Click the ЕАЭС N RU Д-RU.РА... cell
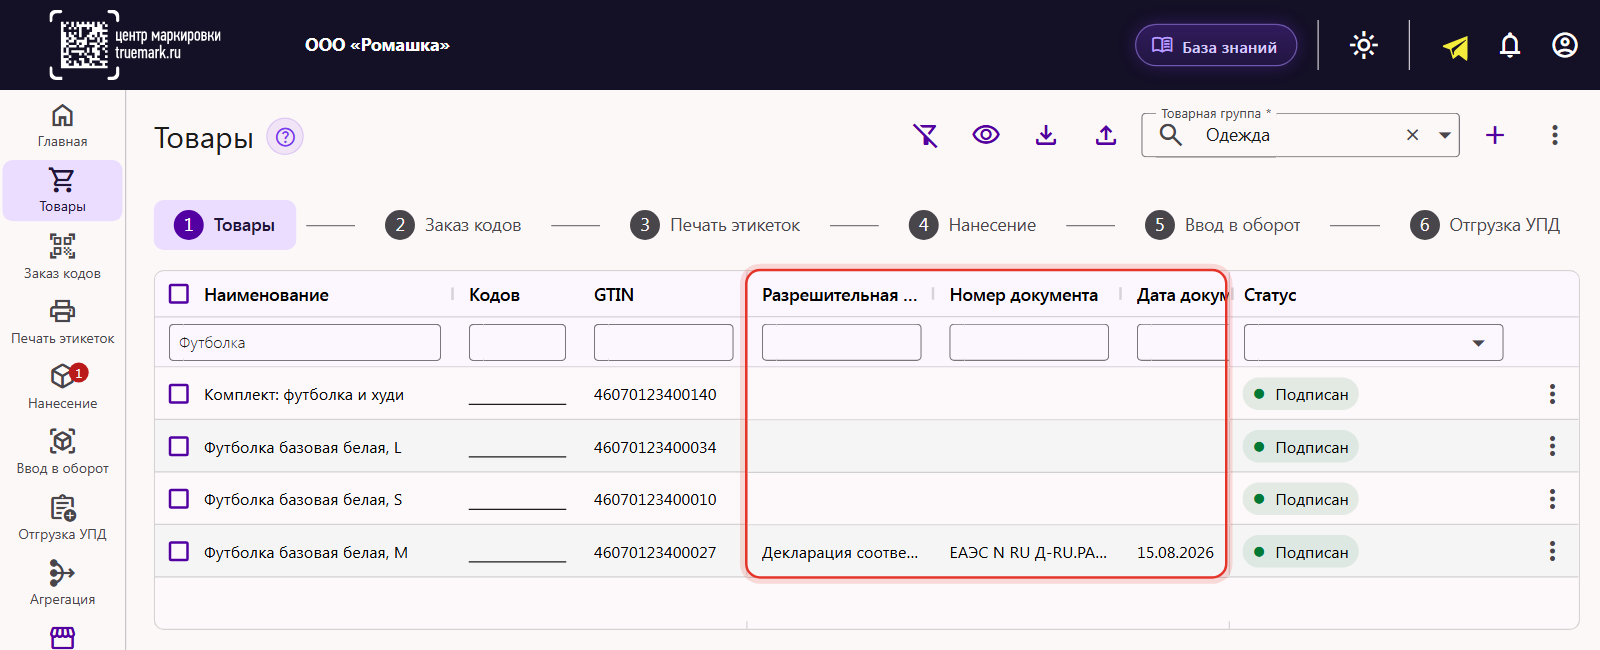The height and width of the screenshot is (650, 1600). point(1028,552)
